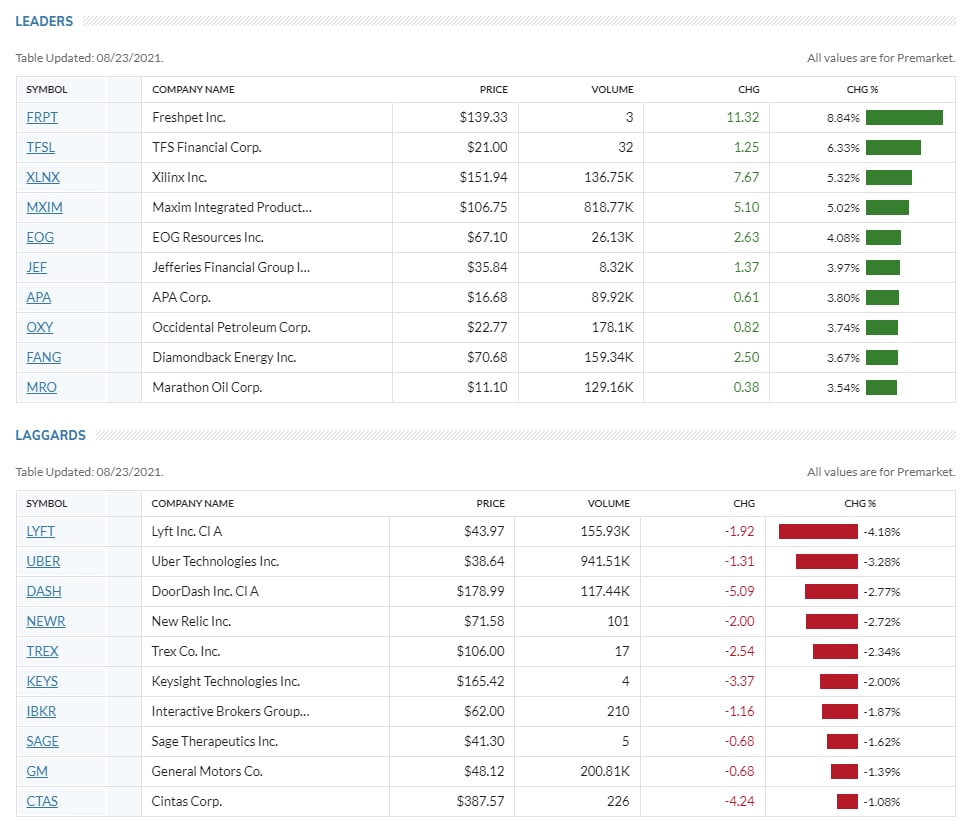Click Freshpet's green 8.84% change bar
Viewport: 967px width, 827px height.
click(904, 117)
